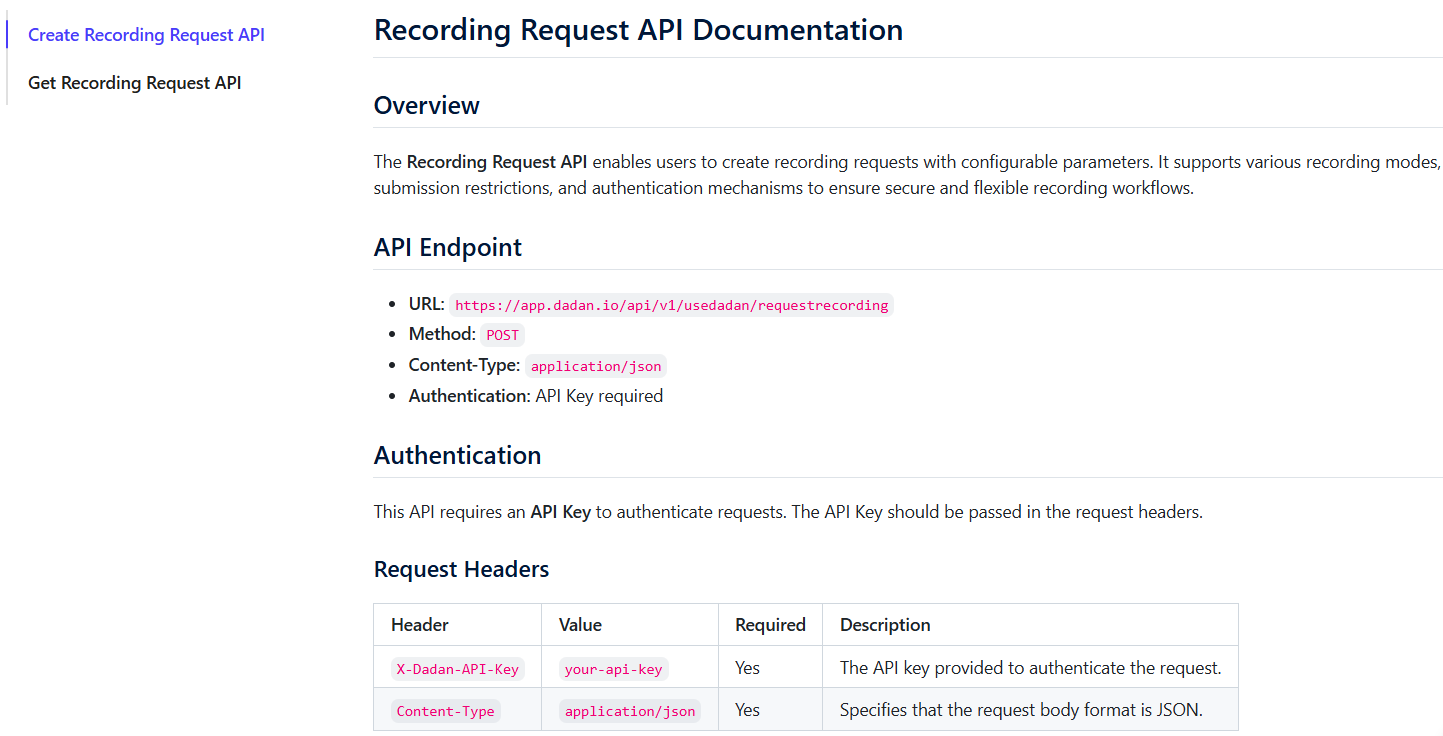Select the Create Recording Request API sidebar item
This screenshot has height=736, width=1443.
(x=145, y=34)
